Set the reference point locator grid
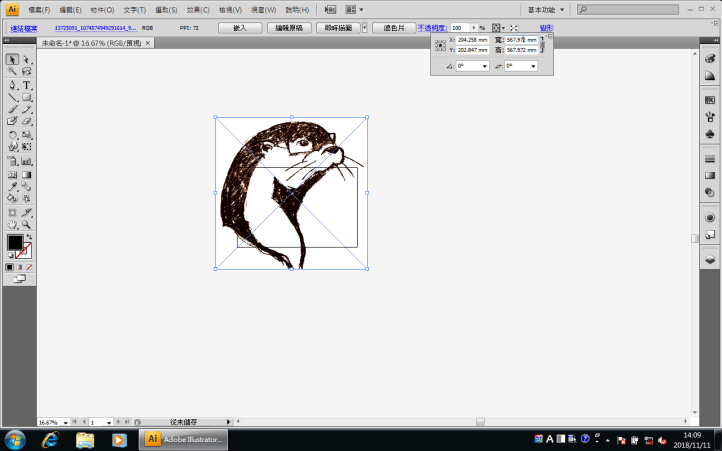 pyautogui.click(x=441, y=45)
